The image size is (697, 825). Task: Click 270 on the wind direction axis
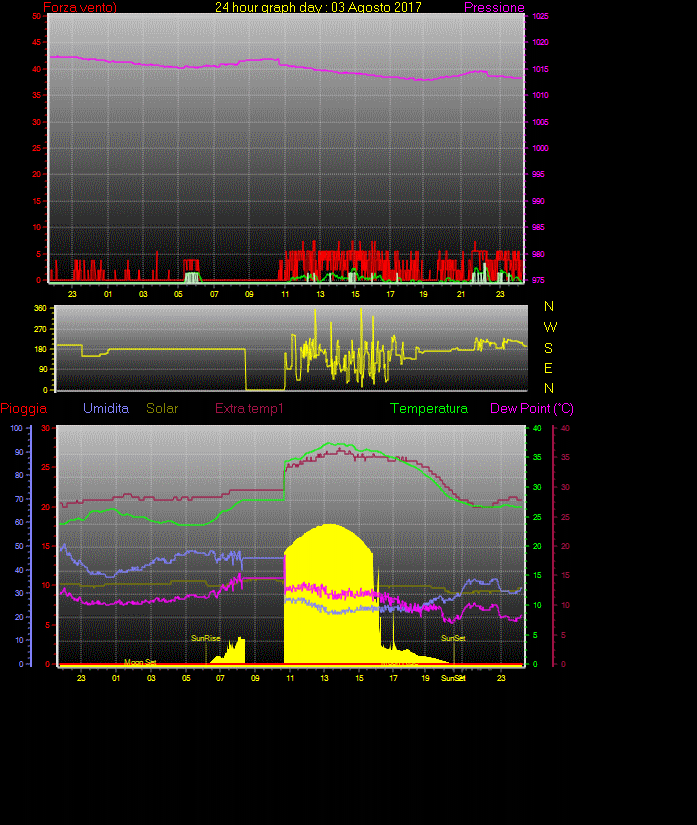[41, 329]
